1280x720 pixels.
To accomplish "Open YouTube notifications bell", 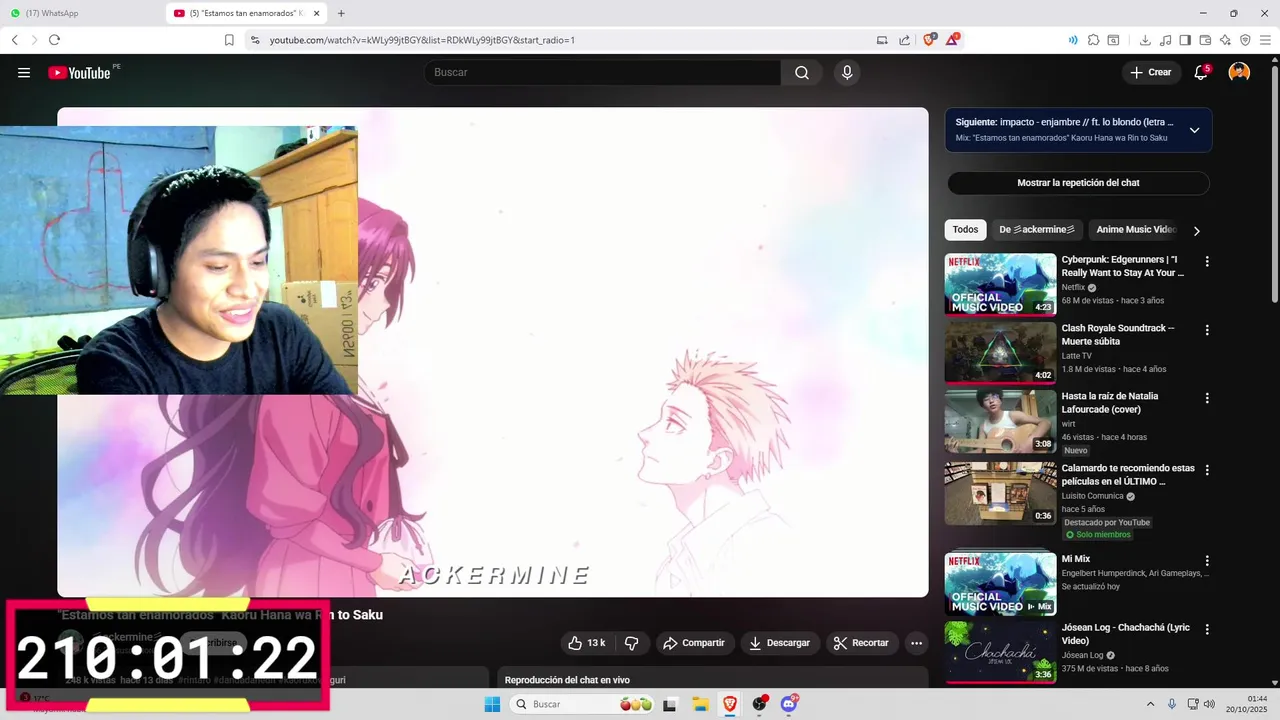I will (x=1201, y=72).
